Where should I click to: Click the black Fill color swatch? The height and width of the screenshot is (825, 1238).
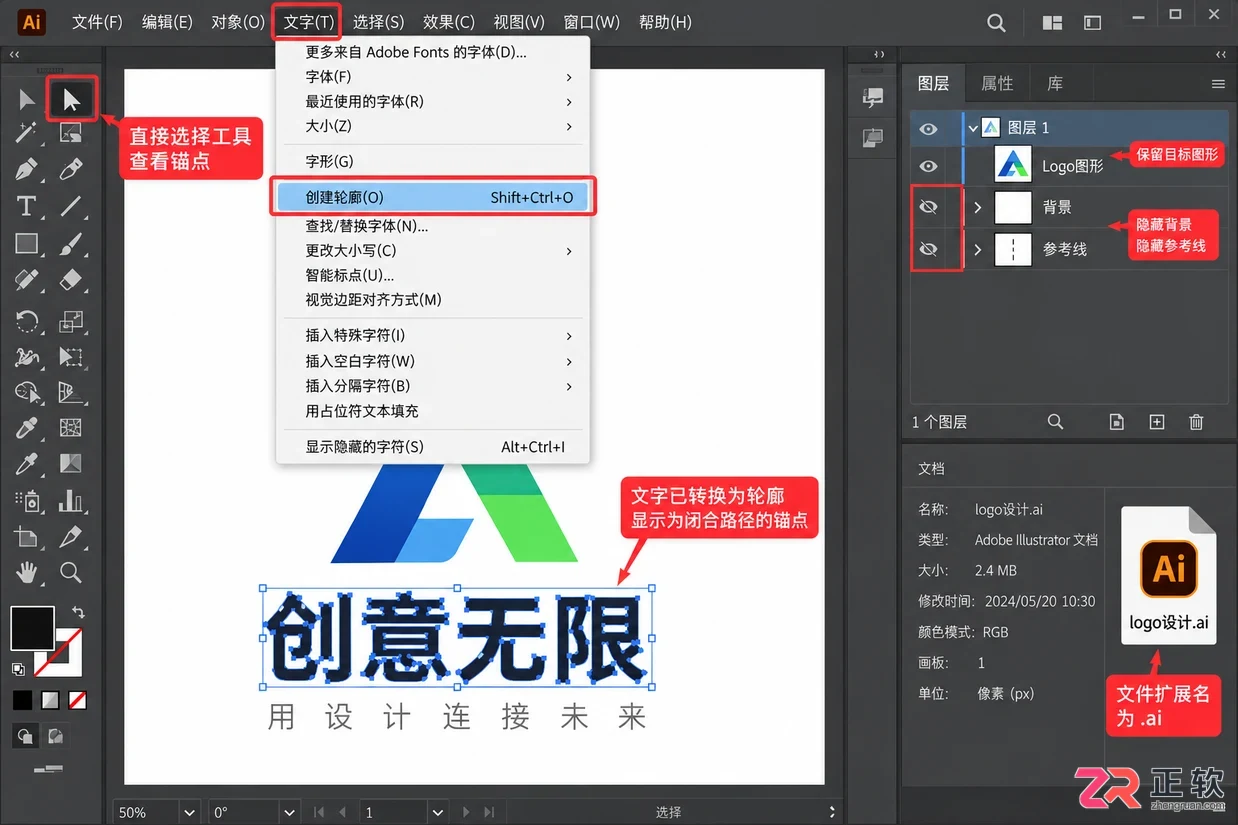(32, 627)
